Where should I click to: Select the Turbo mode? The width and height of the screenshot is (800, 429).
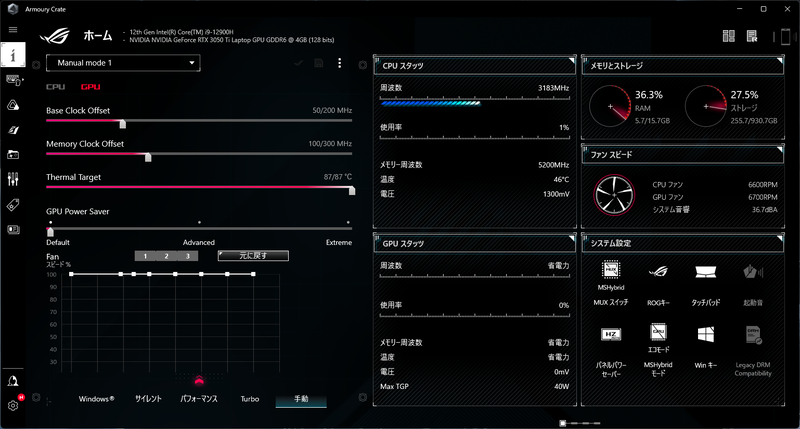(250, 399)
